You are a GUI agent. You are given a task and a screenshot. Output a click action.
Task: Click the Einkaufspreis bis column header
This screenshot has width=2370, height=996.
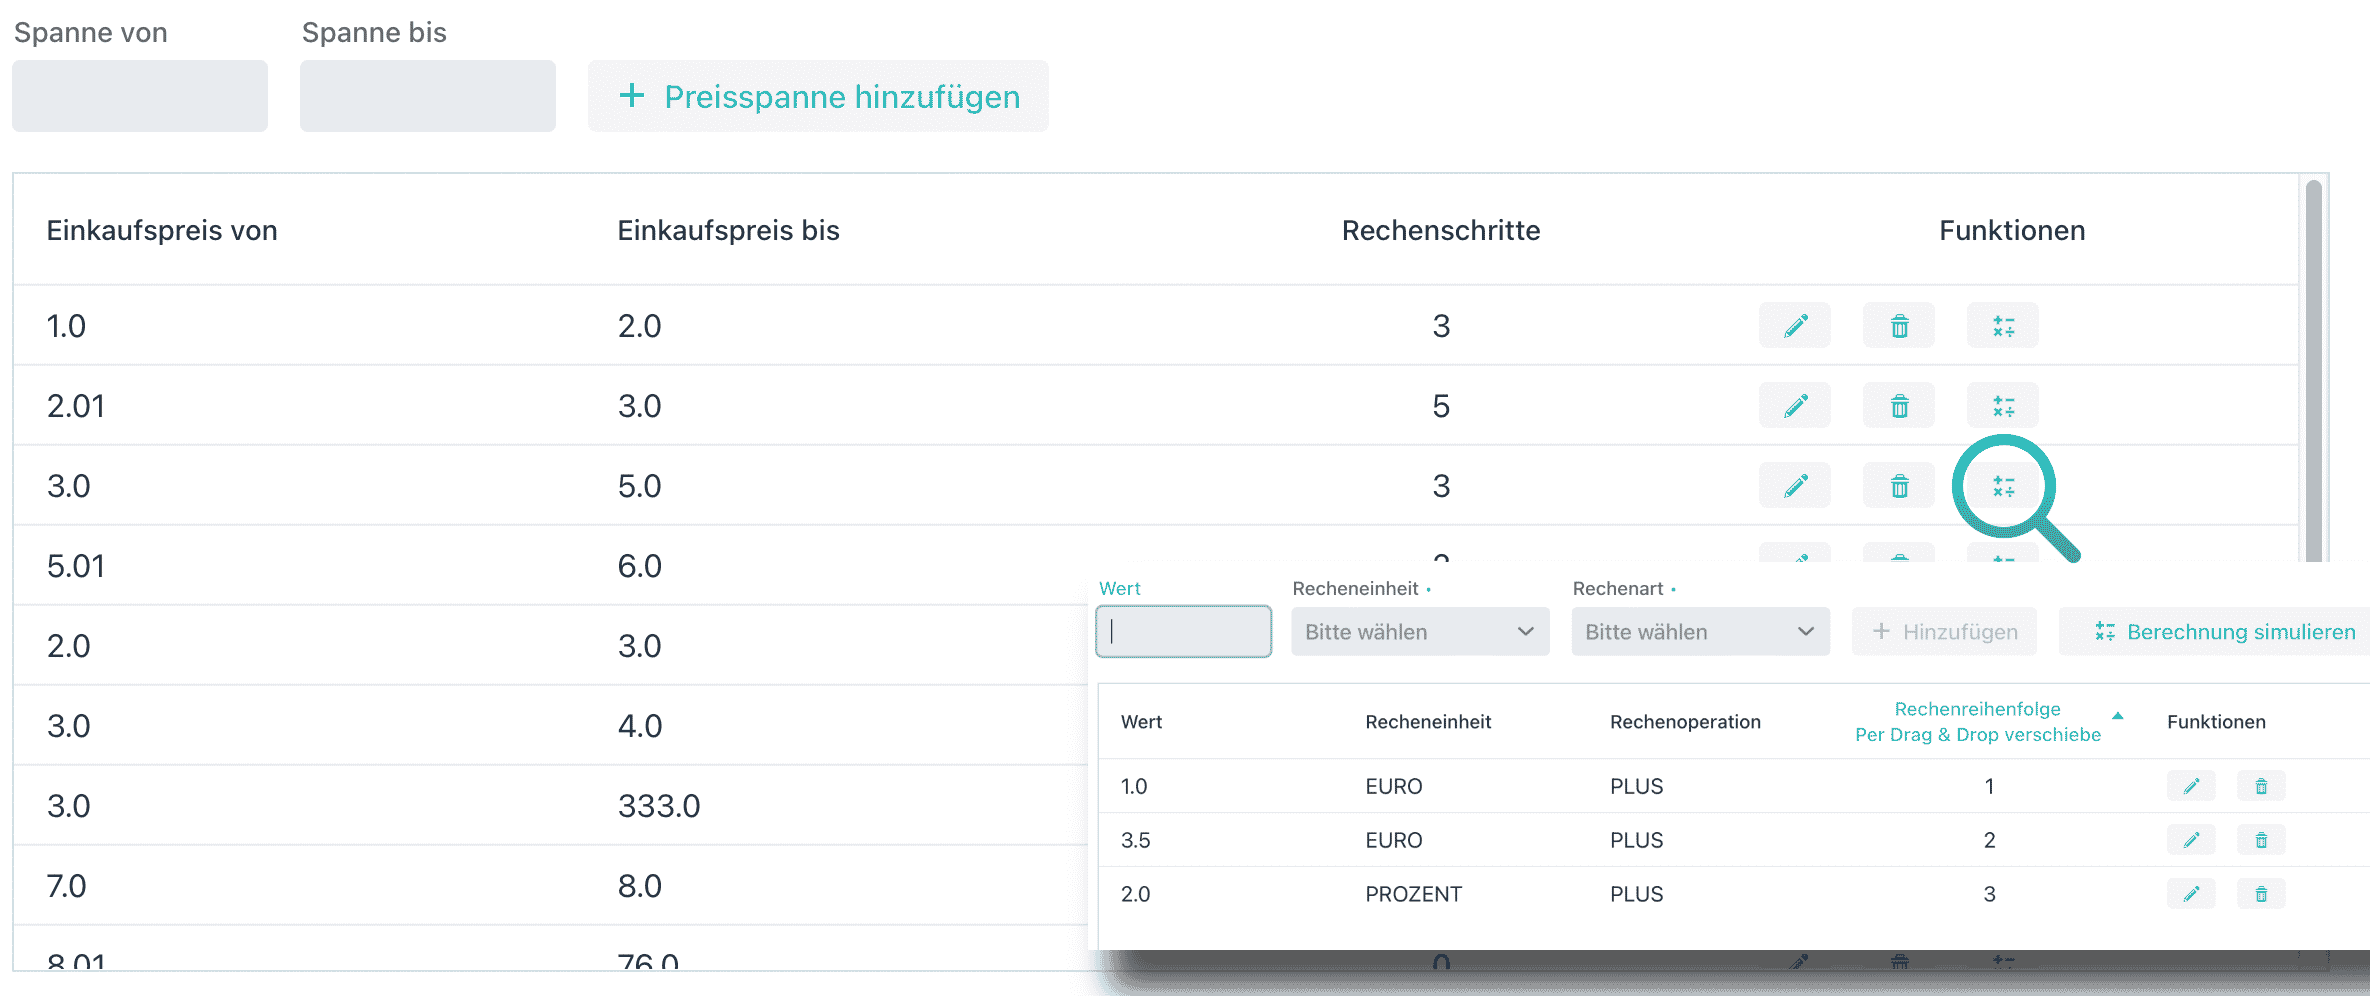[x=728, y=231]
